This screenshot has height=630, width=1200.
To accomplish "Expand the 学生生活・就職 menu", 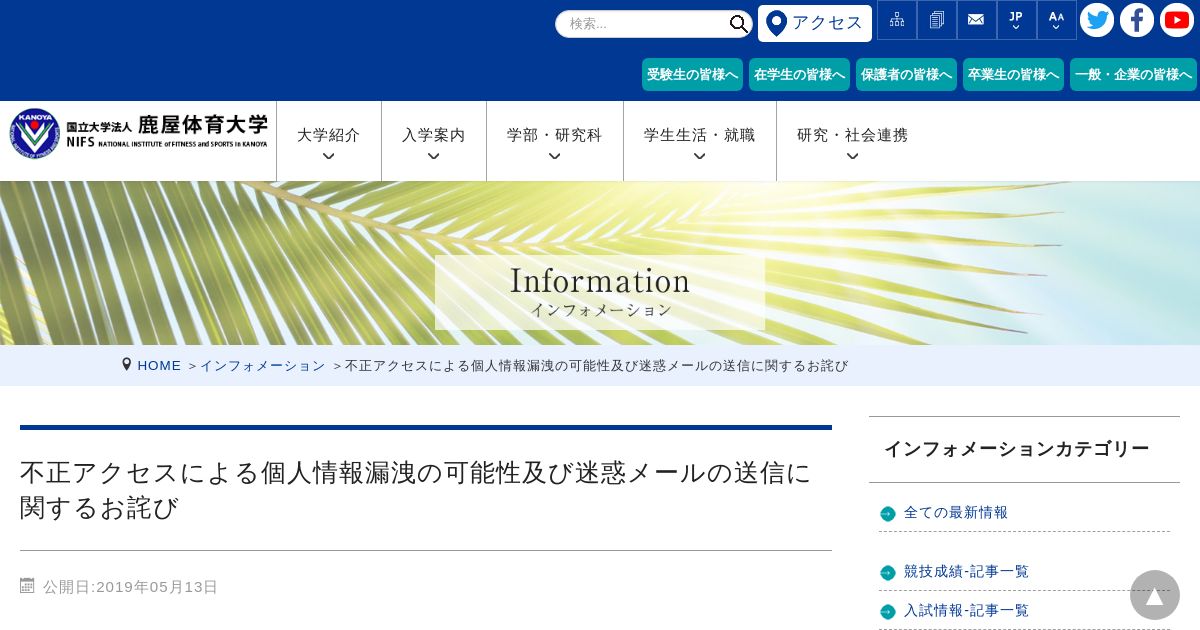I will coord(700,141).
